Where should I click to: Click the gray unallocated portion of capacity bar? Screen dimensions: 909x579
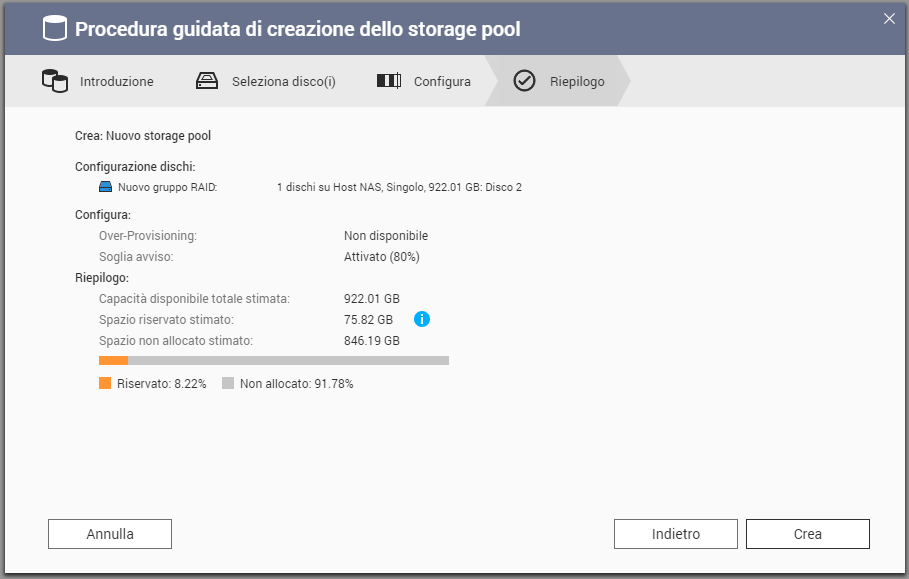click(288, 360)
